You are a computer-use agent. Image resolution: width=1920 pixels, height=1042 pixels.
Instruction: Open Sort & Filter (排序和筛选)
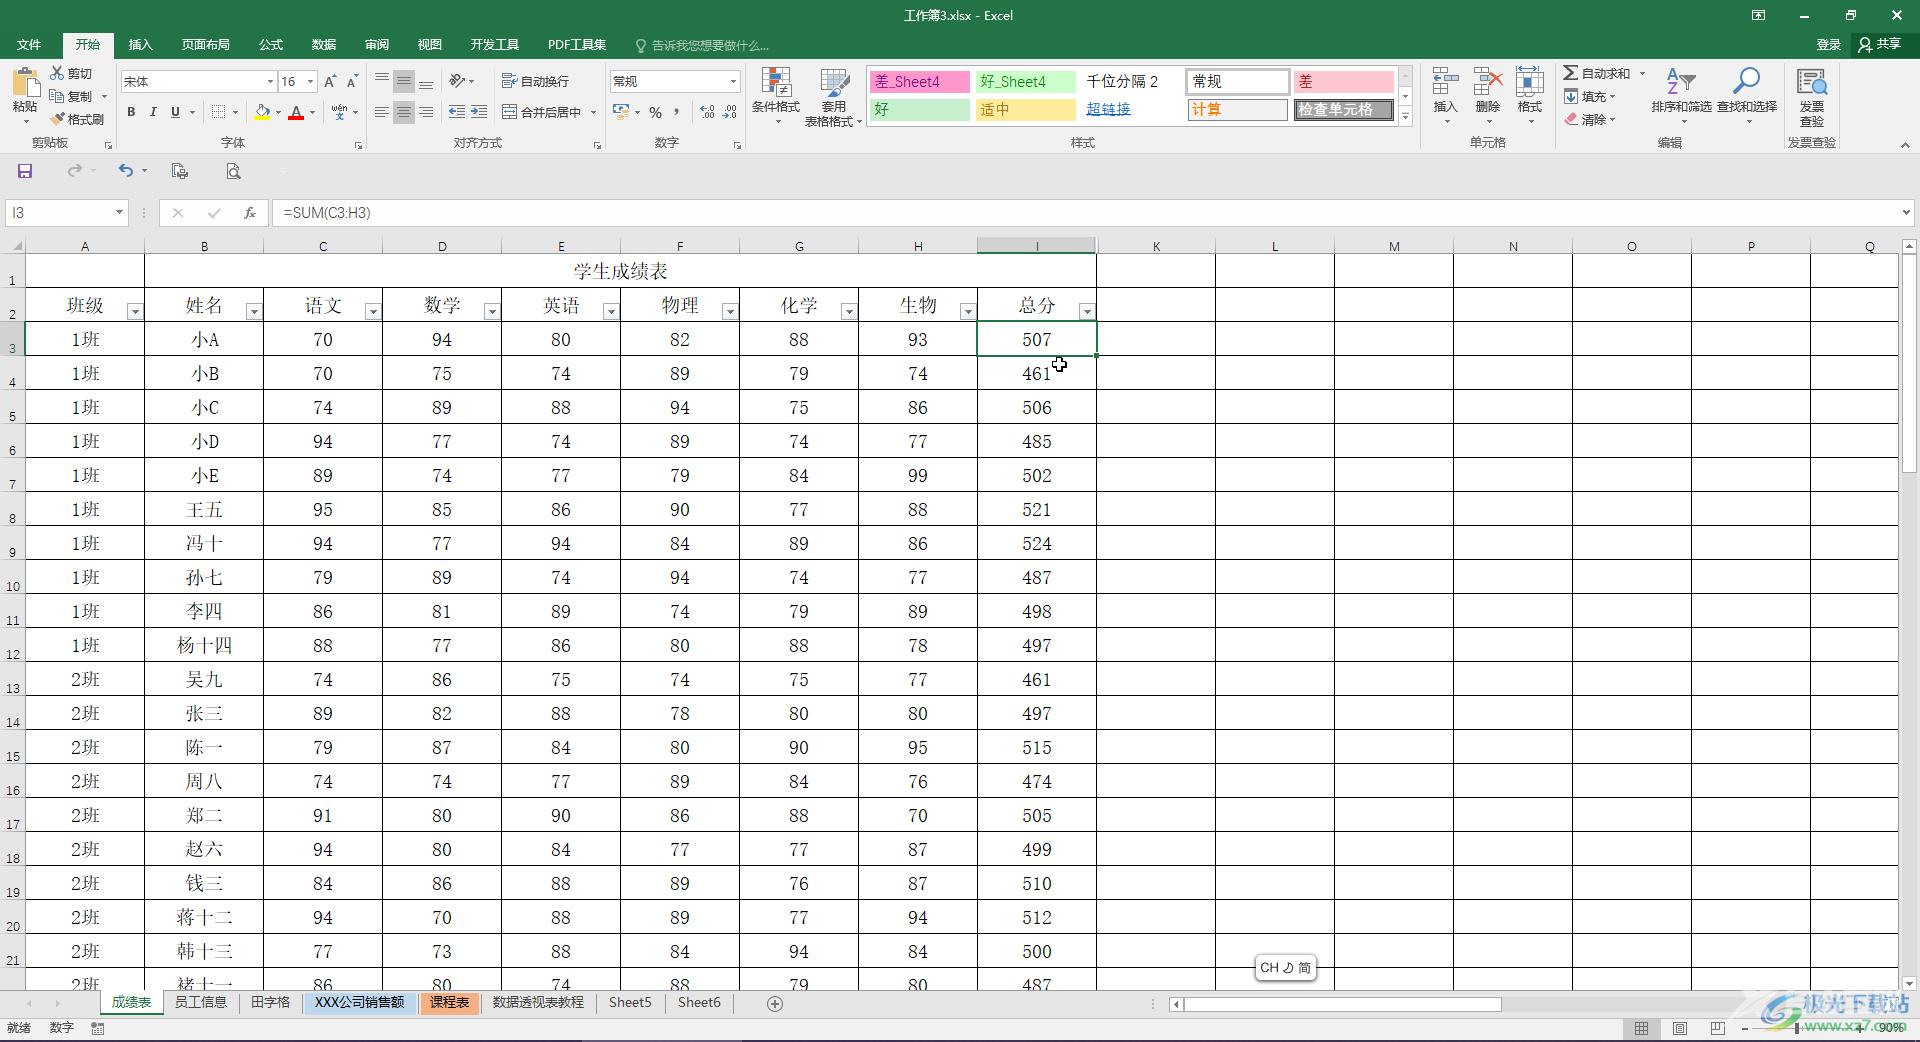click(1681, 96)
